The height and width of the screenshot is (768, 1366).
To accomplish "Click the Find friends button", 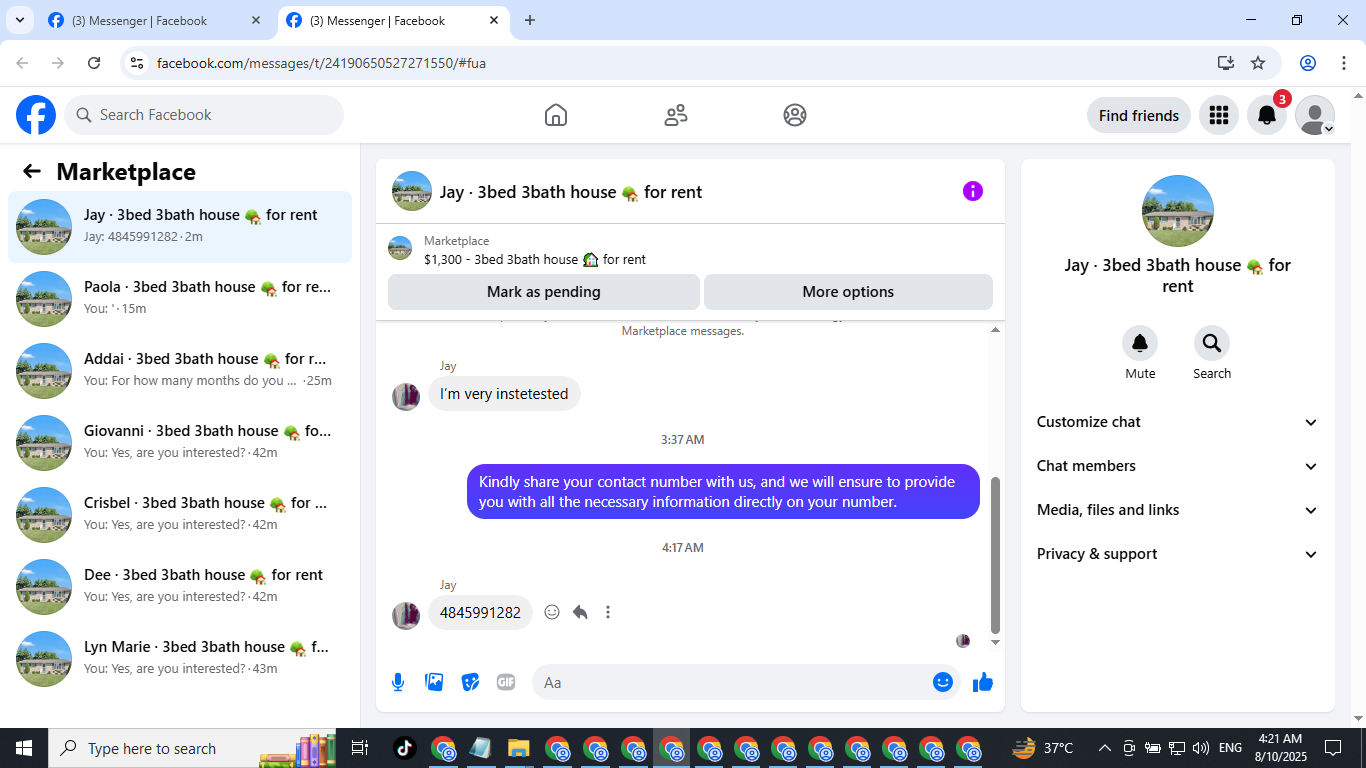I will (1139, 115).
